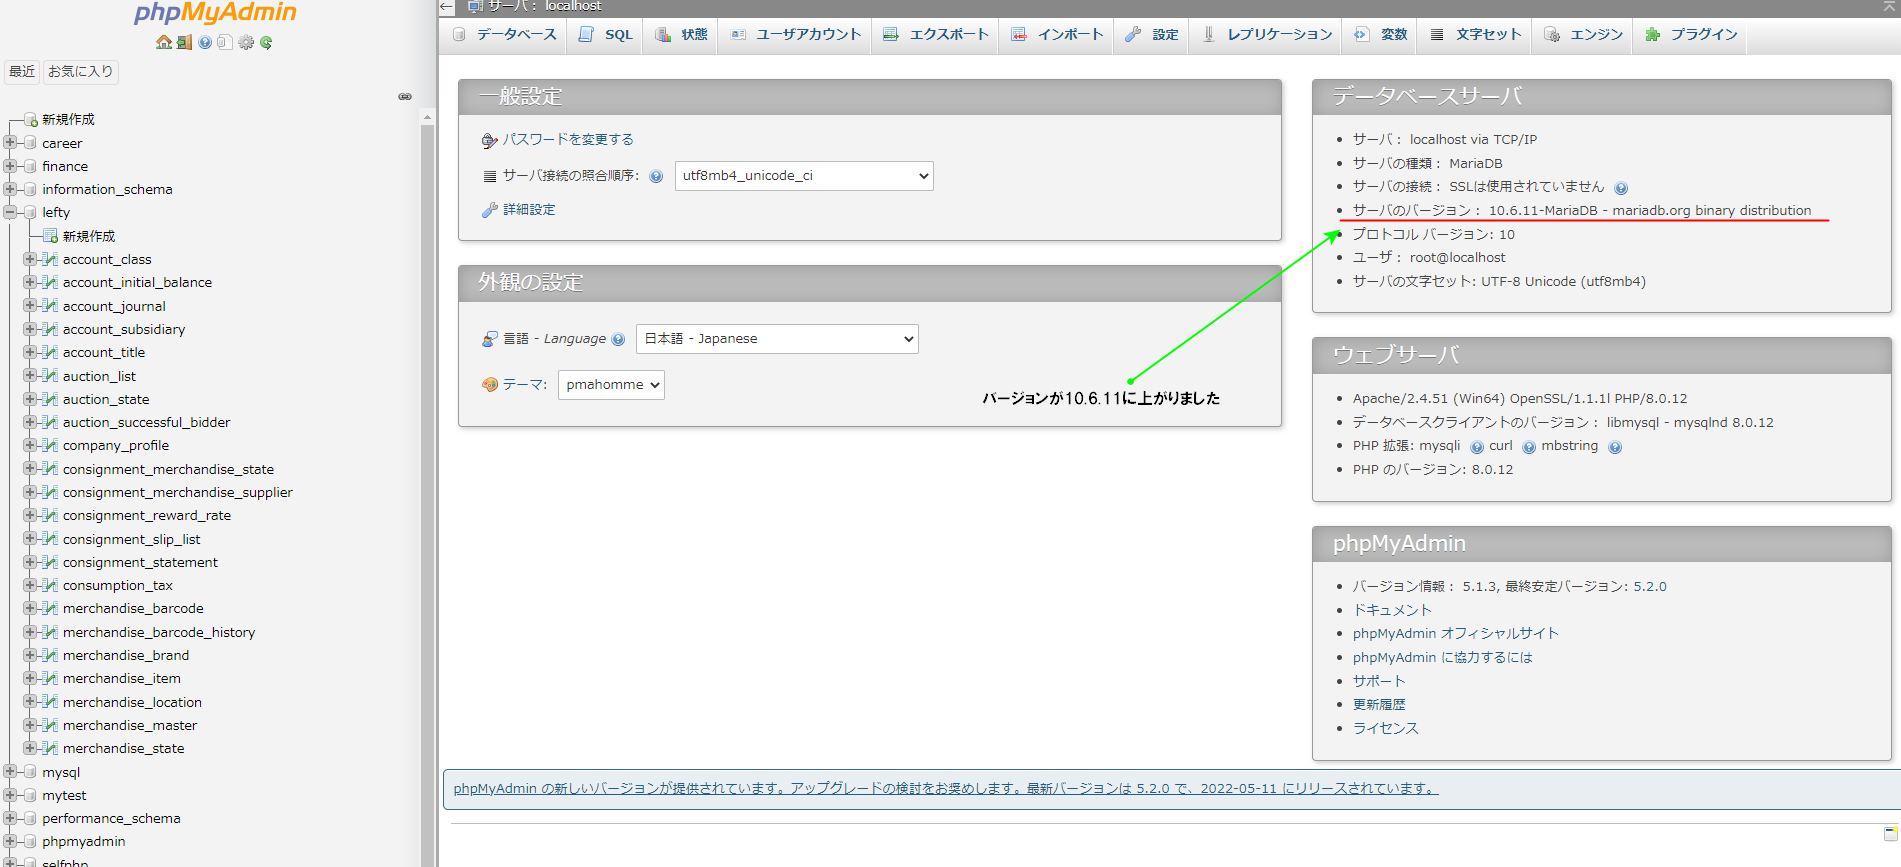This screenshot has height=867, width=1901.
Task: Expand the career database
Action: pos(10,143)
